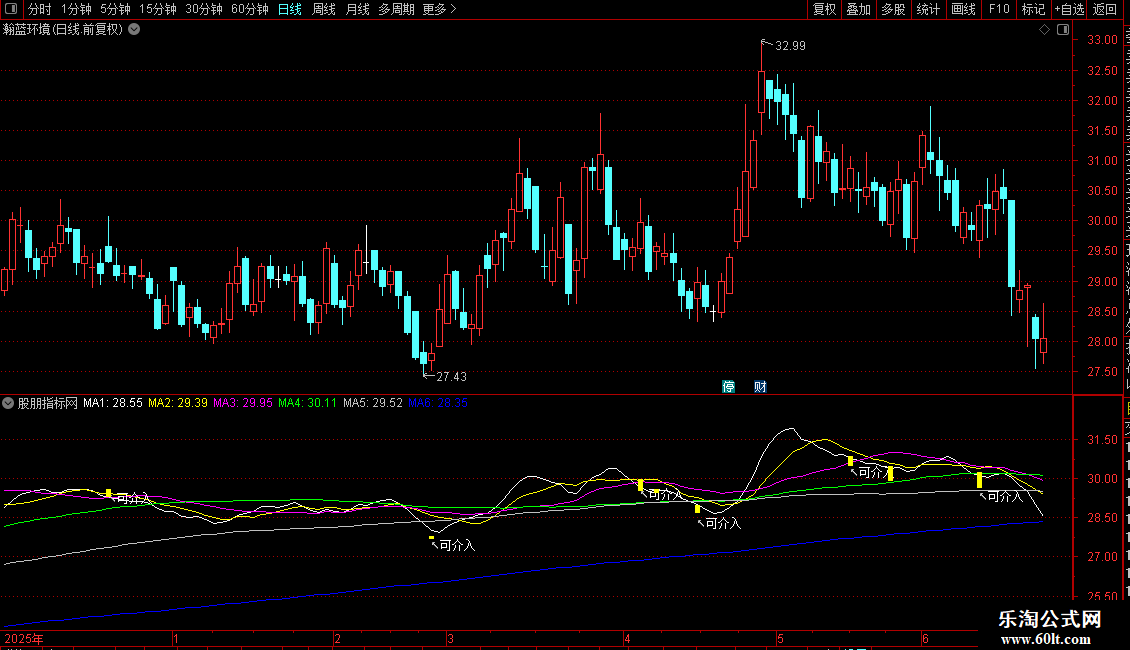1130x650 pixels.
Task: Open the 瀚蓝环境 title dropdown arrow
Action: pos(134,30)
